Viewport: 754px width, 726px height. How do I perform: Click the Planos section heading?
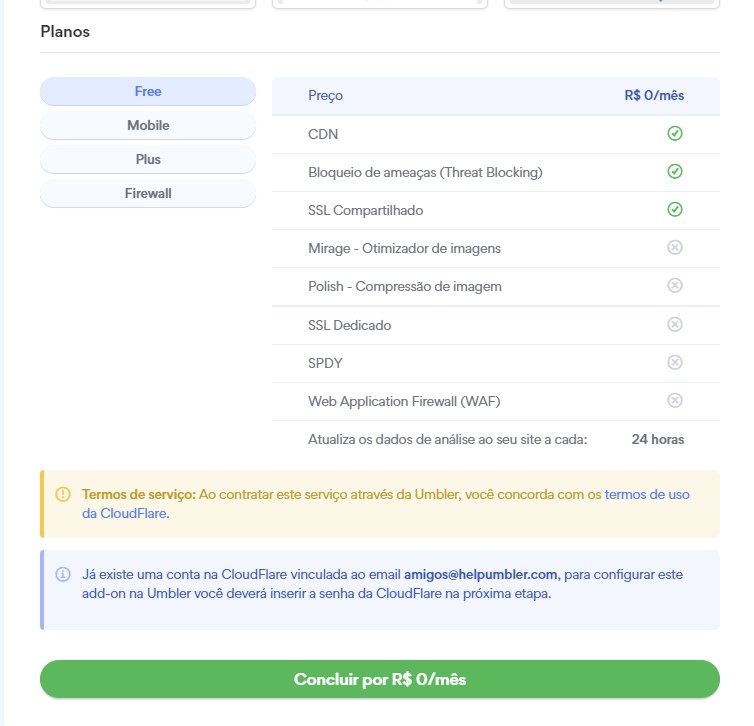click(65, 32)
